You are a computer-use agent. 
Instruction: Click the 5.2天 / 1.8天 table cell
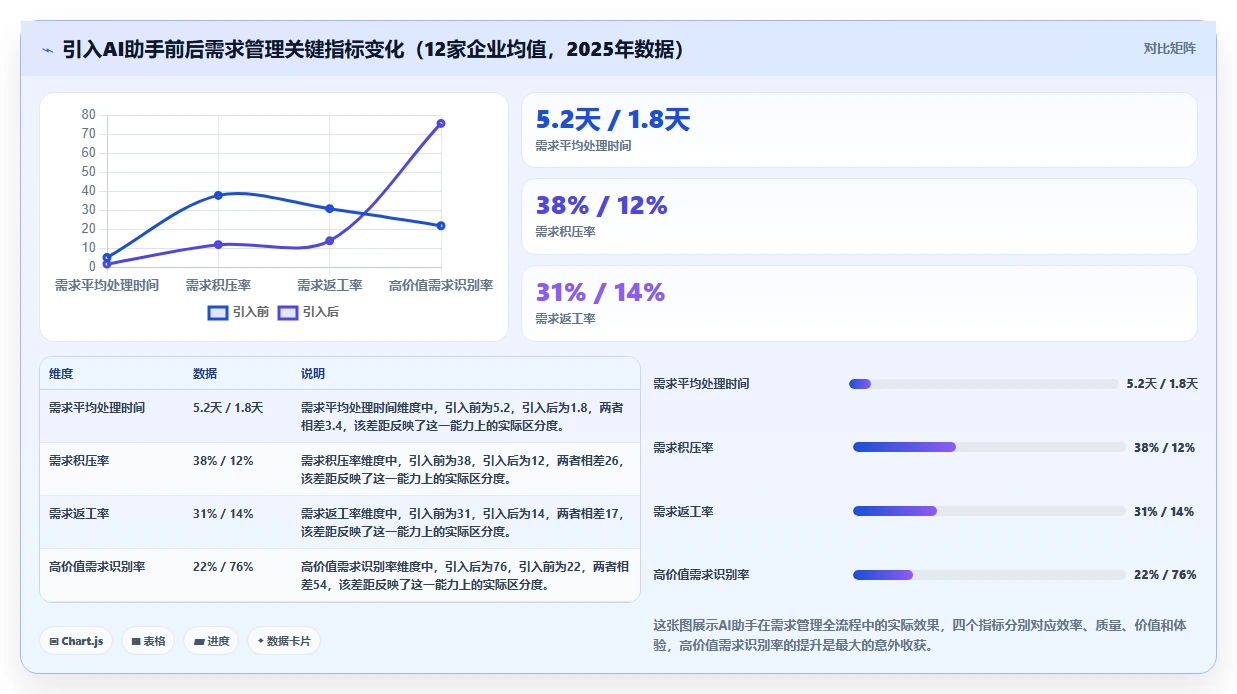click(228, 408)
